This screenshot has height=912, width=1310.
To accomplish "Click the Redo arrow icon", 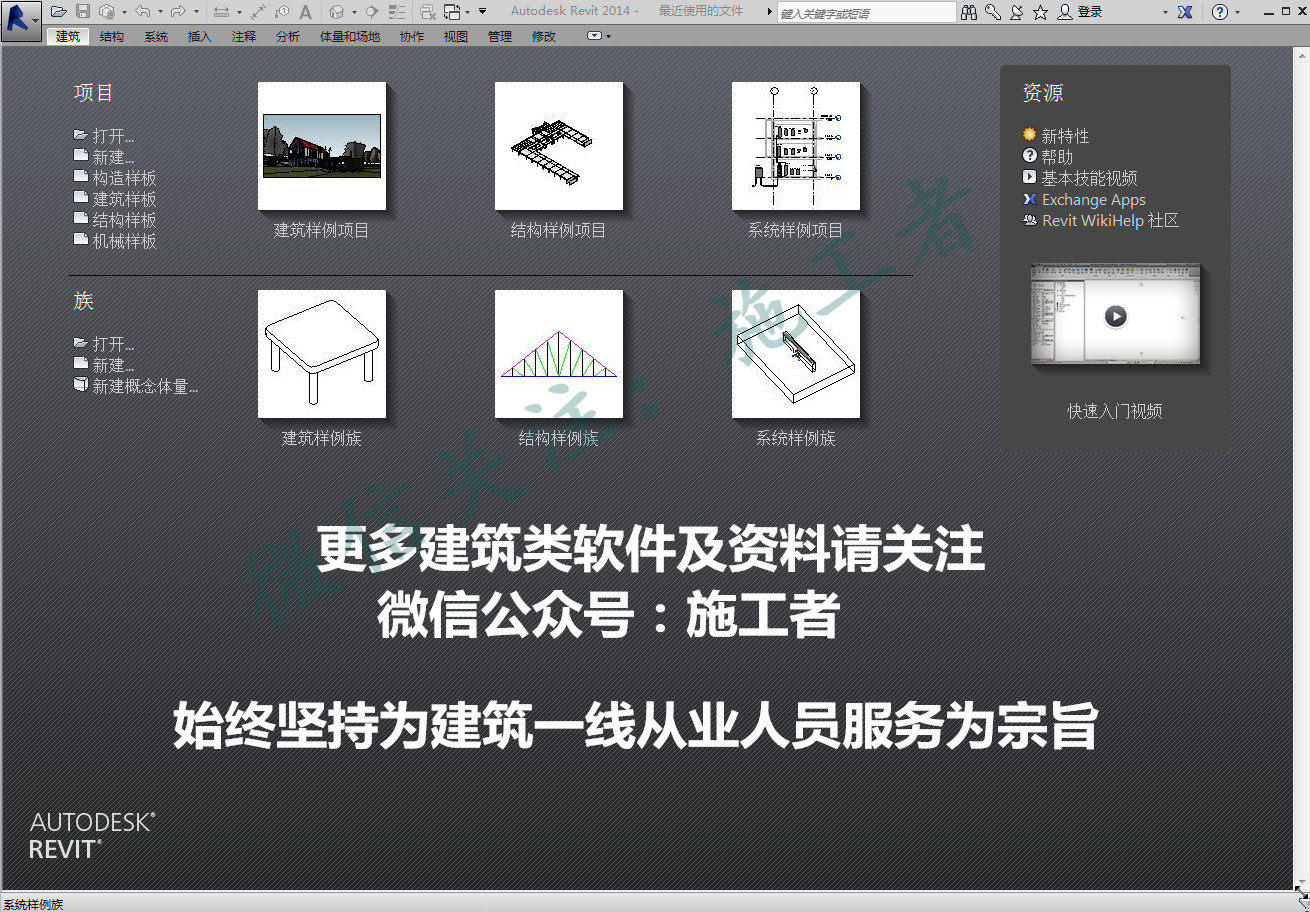I will point(178,11).
